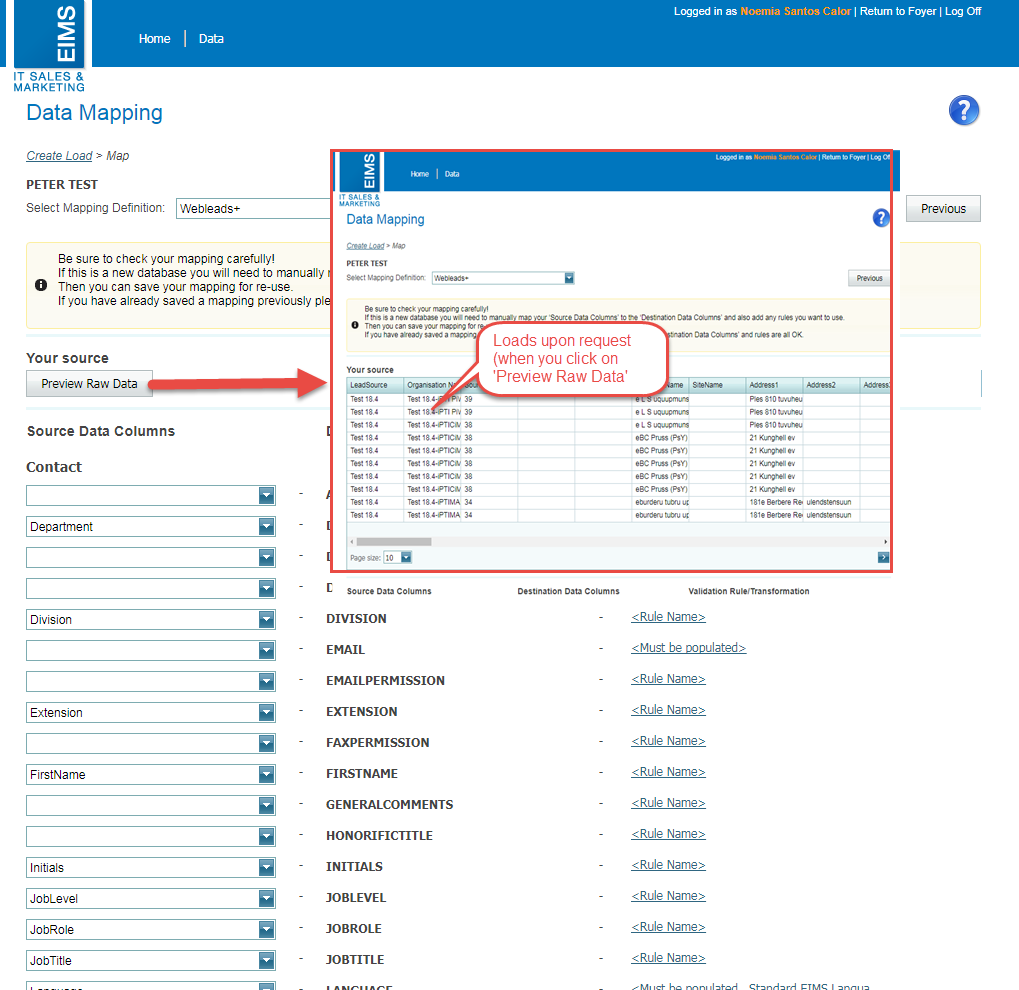Click the JOBROLE destination column label

click(x=354, y=929)
